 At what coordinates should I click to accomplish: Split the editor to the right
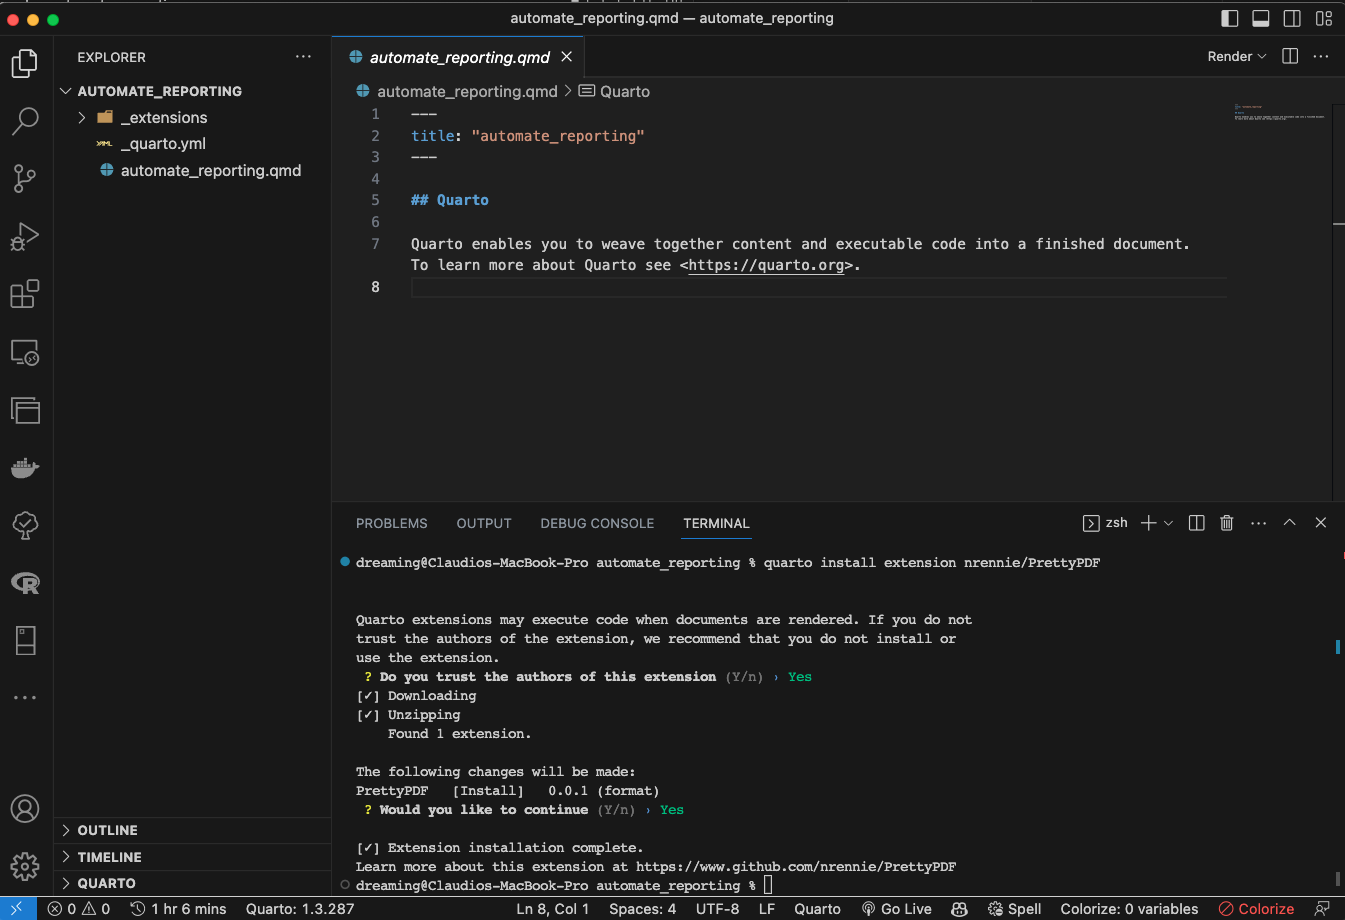1290,57
